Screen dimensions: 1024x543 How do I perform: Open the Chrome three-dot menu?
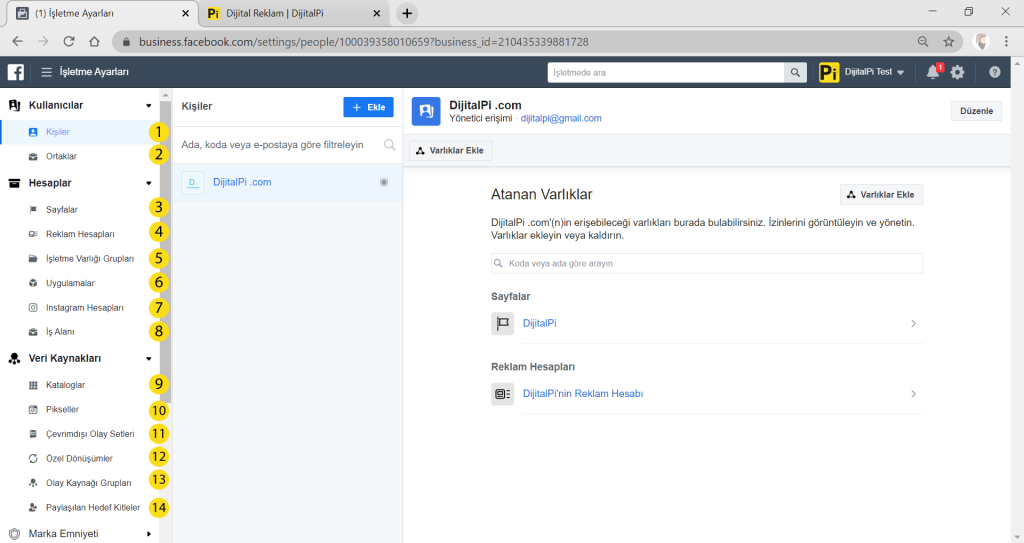(1006, 42)
